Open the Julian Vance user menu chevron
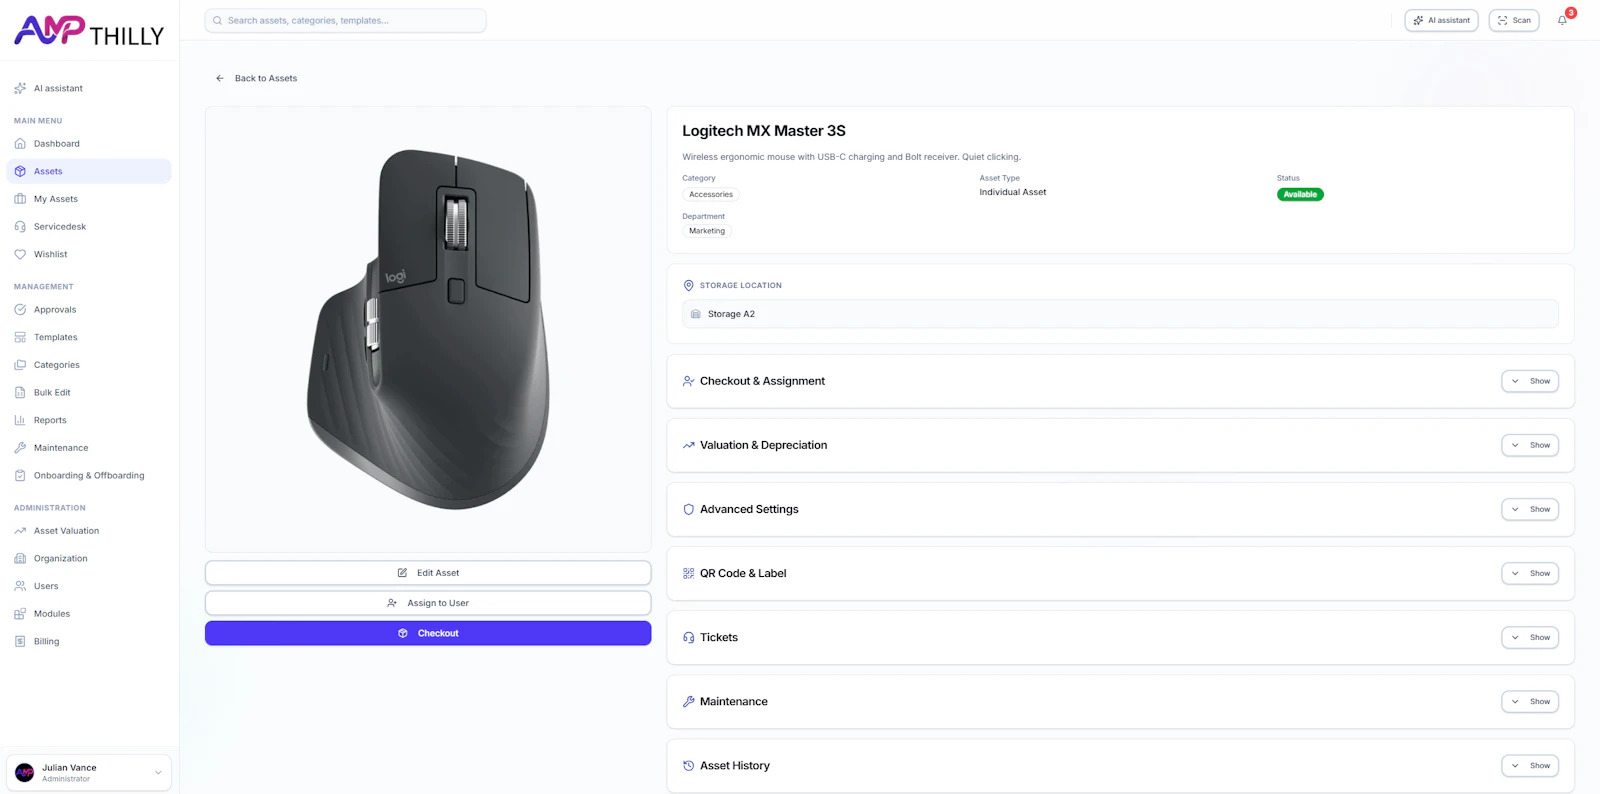The image size is (1600, 794). 158,772
